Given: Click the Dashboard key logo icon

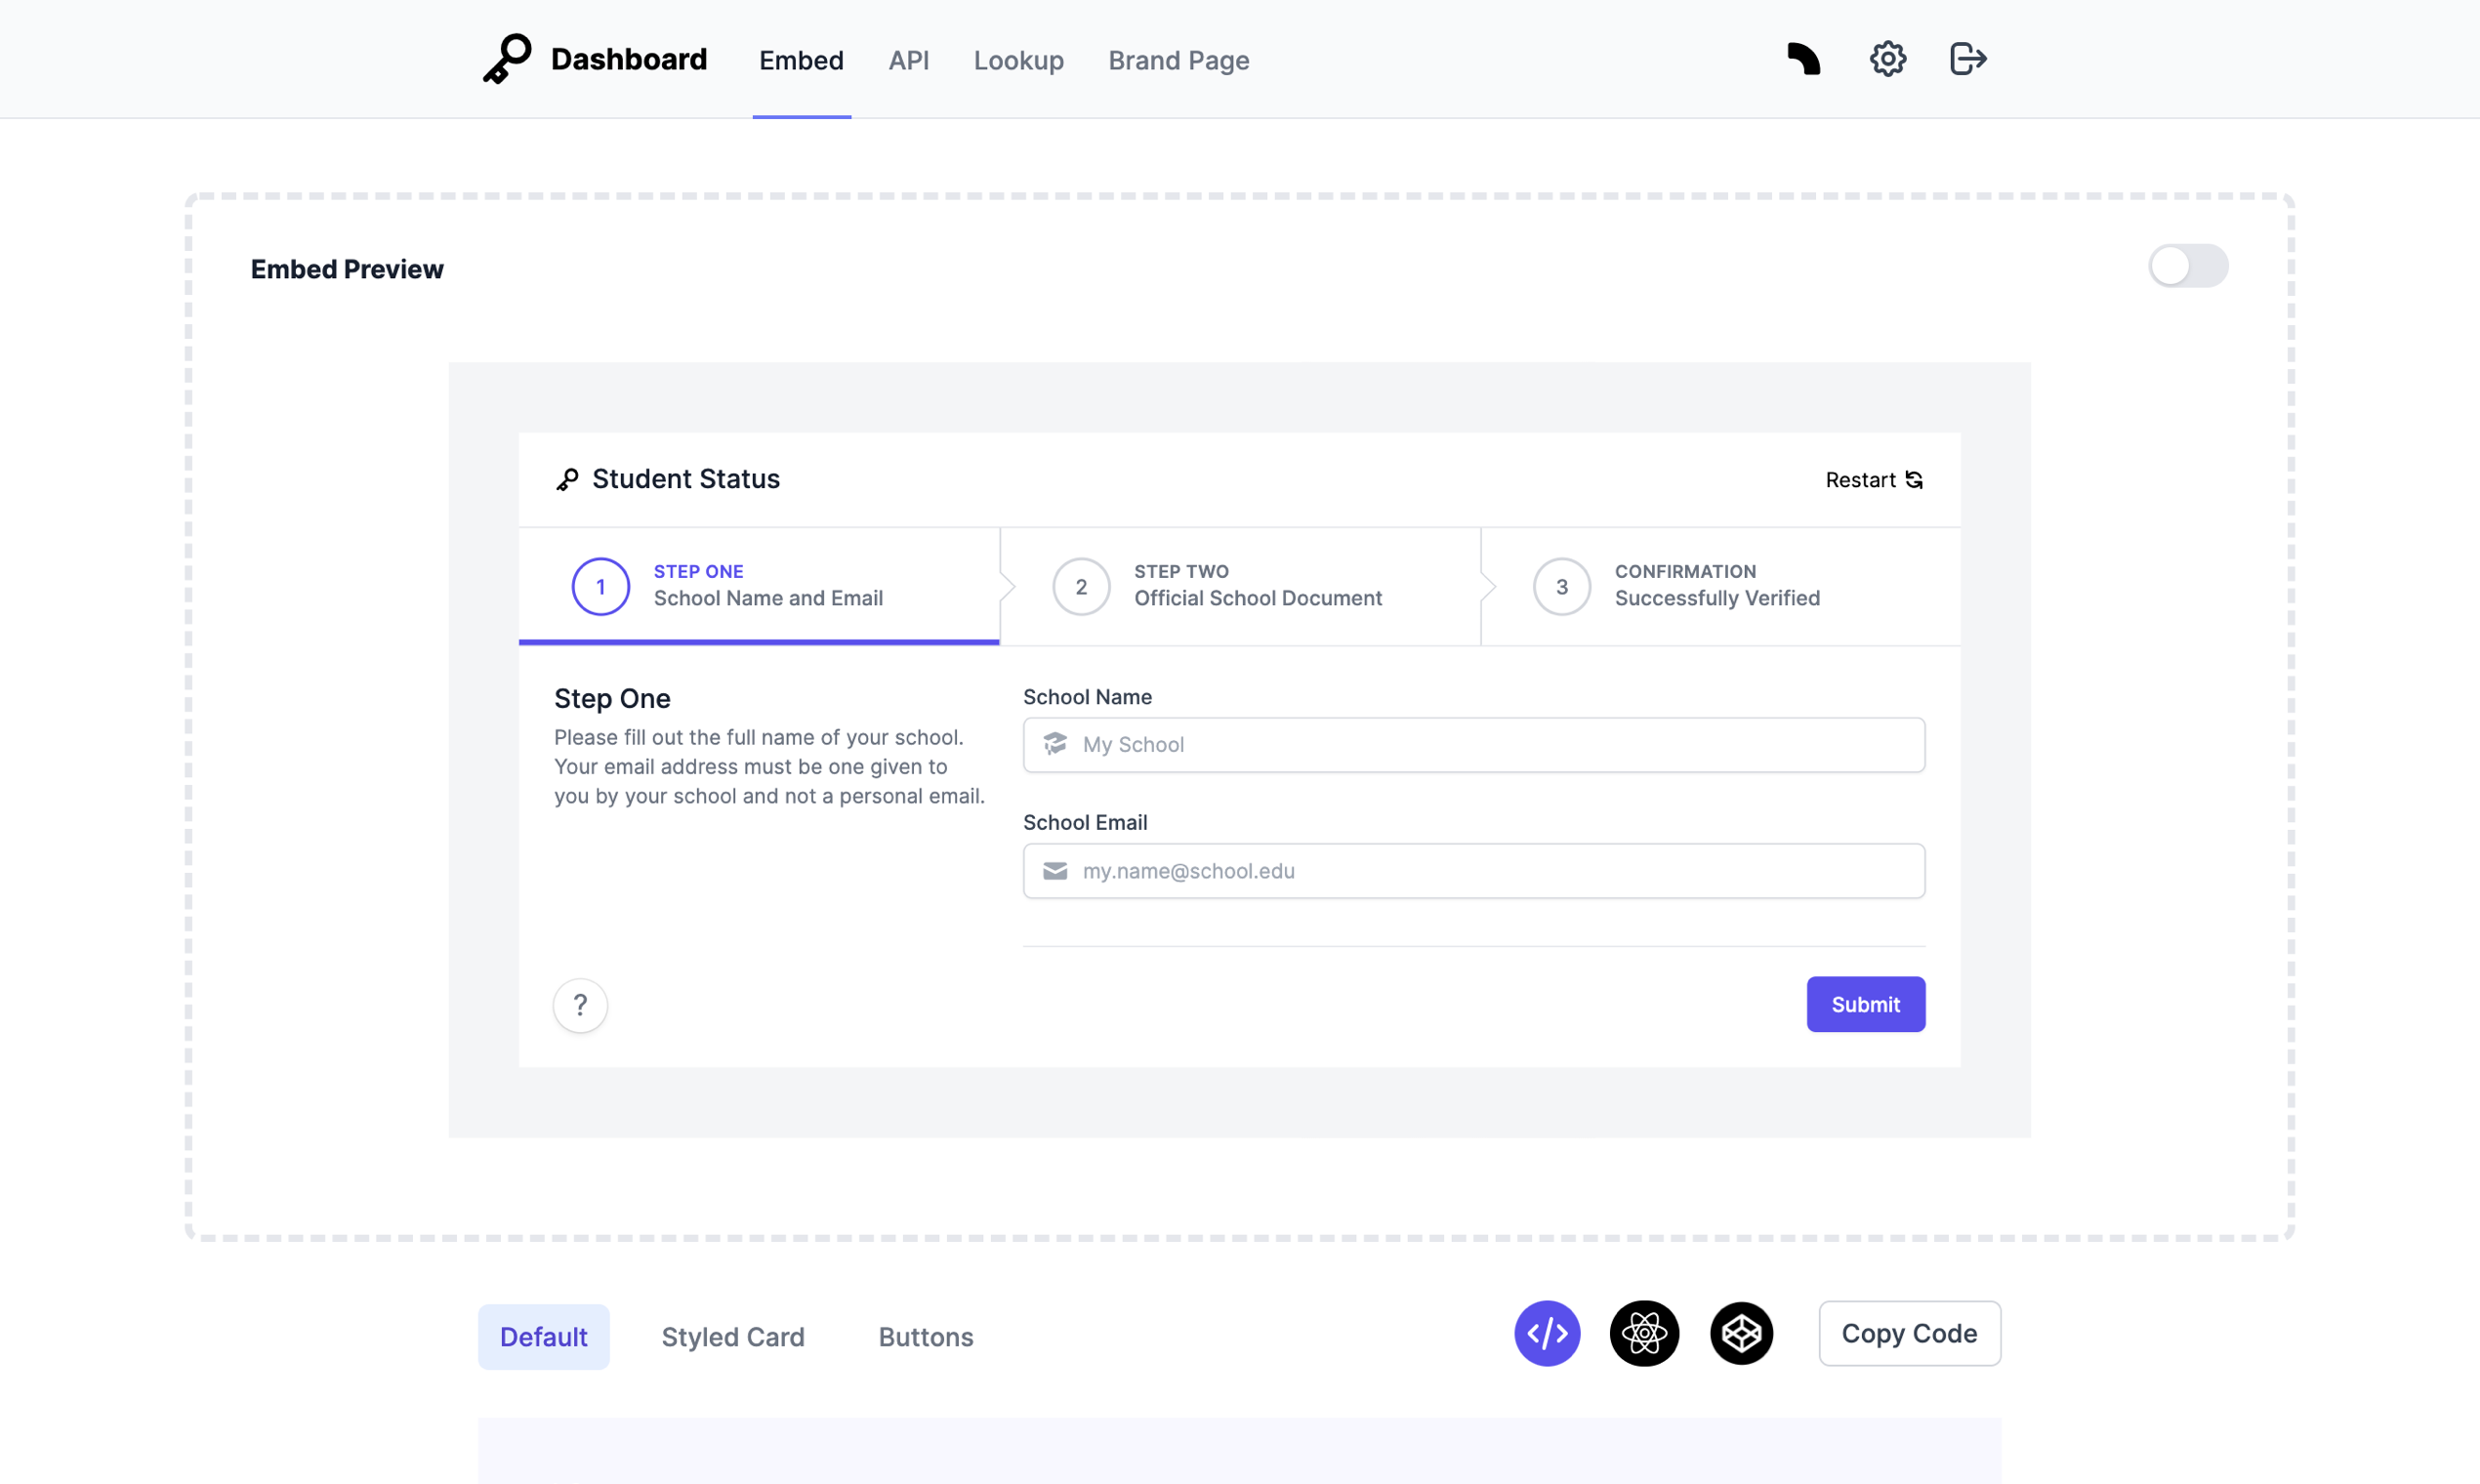Looking at the screenshot, I should [507, 59].
